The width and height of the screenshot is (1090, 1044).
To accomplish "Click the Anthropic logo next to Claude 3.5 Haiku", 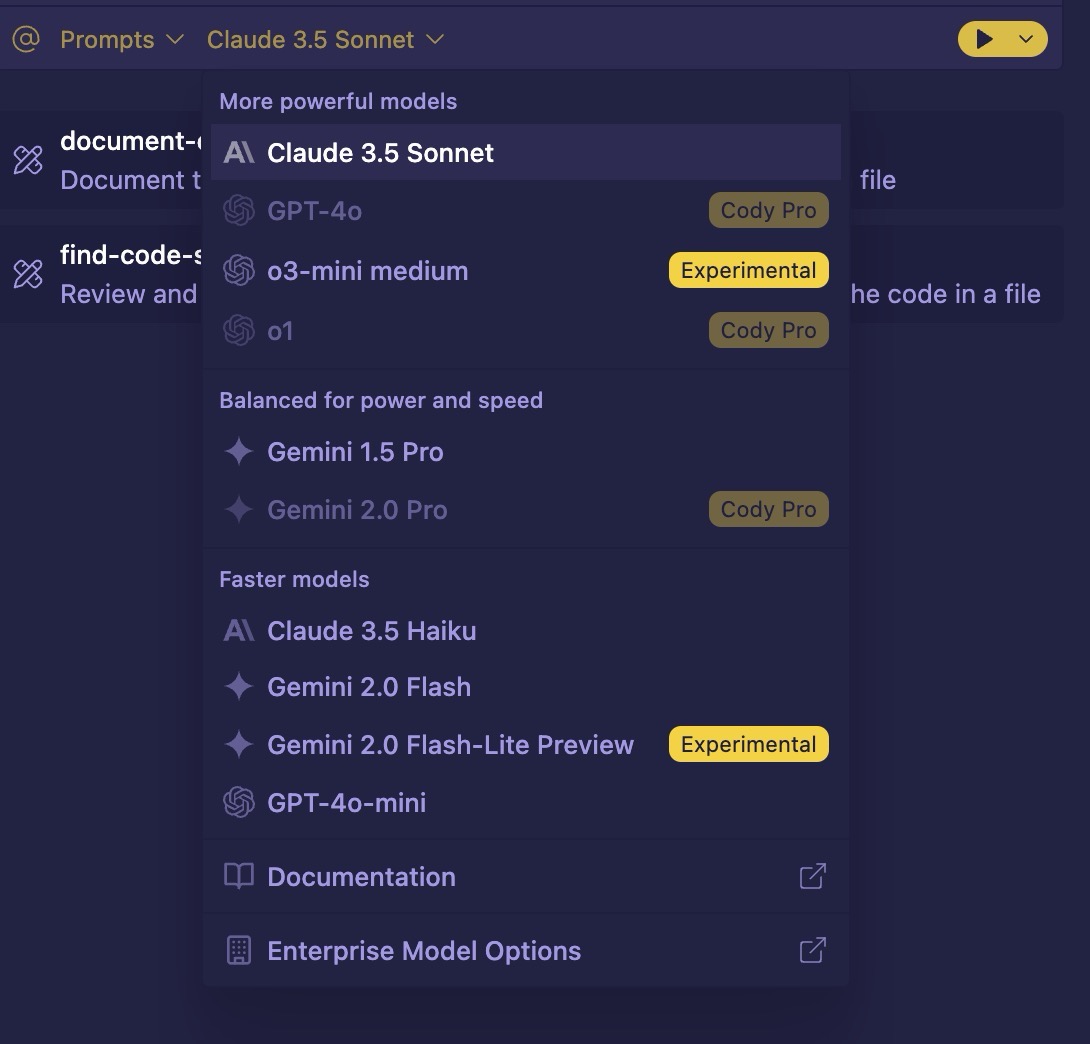I will coord(238,630).
